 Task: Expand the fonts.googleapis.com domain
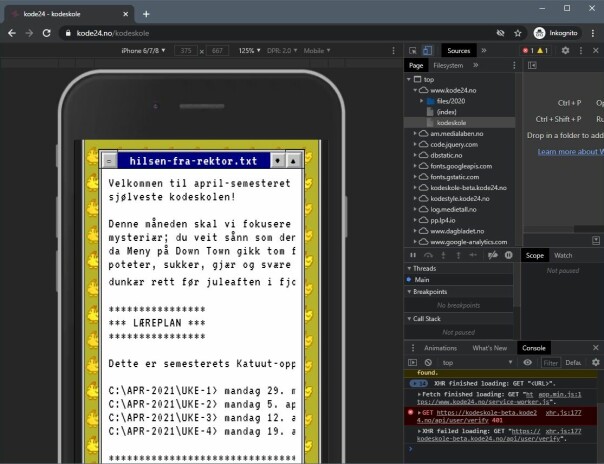click(x=415, y=166)
